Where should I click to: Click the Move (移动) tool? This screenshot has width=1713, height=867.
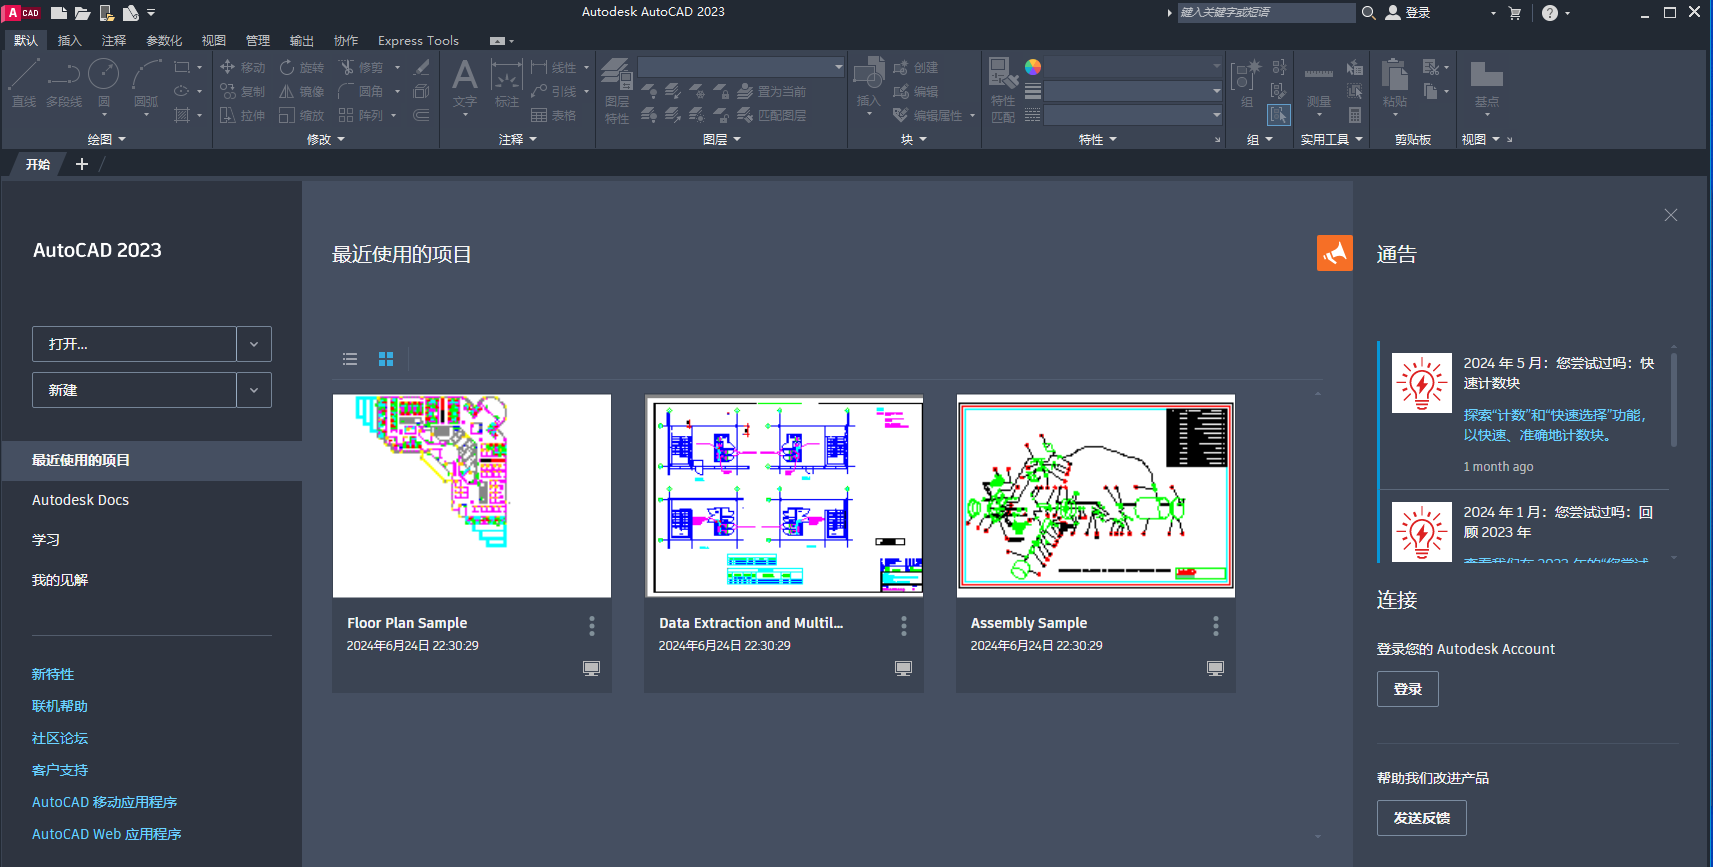(x=243, y=67)
